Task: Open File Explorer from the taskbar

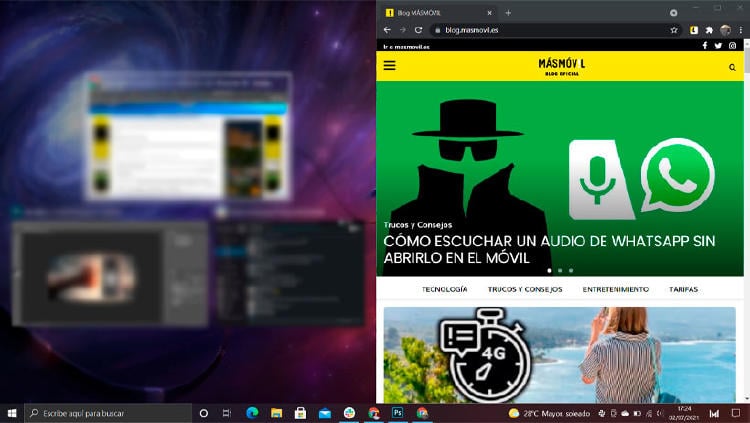Action: click(x=276, y=413)
